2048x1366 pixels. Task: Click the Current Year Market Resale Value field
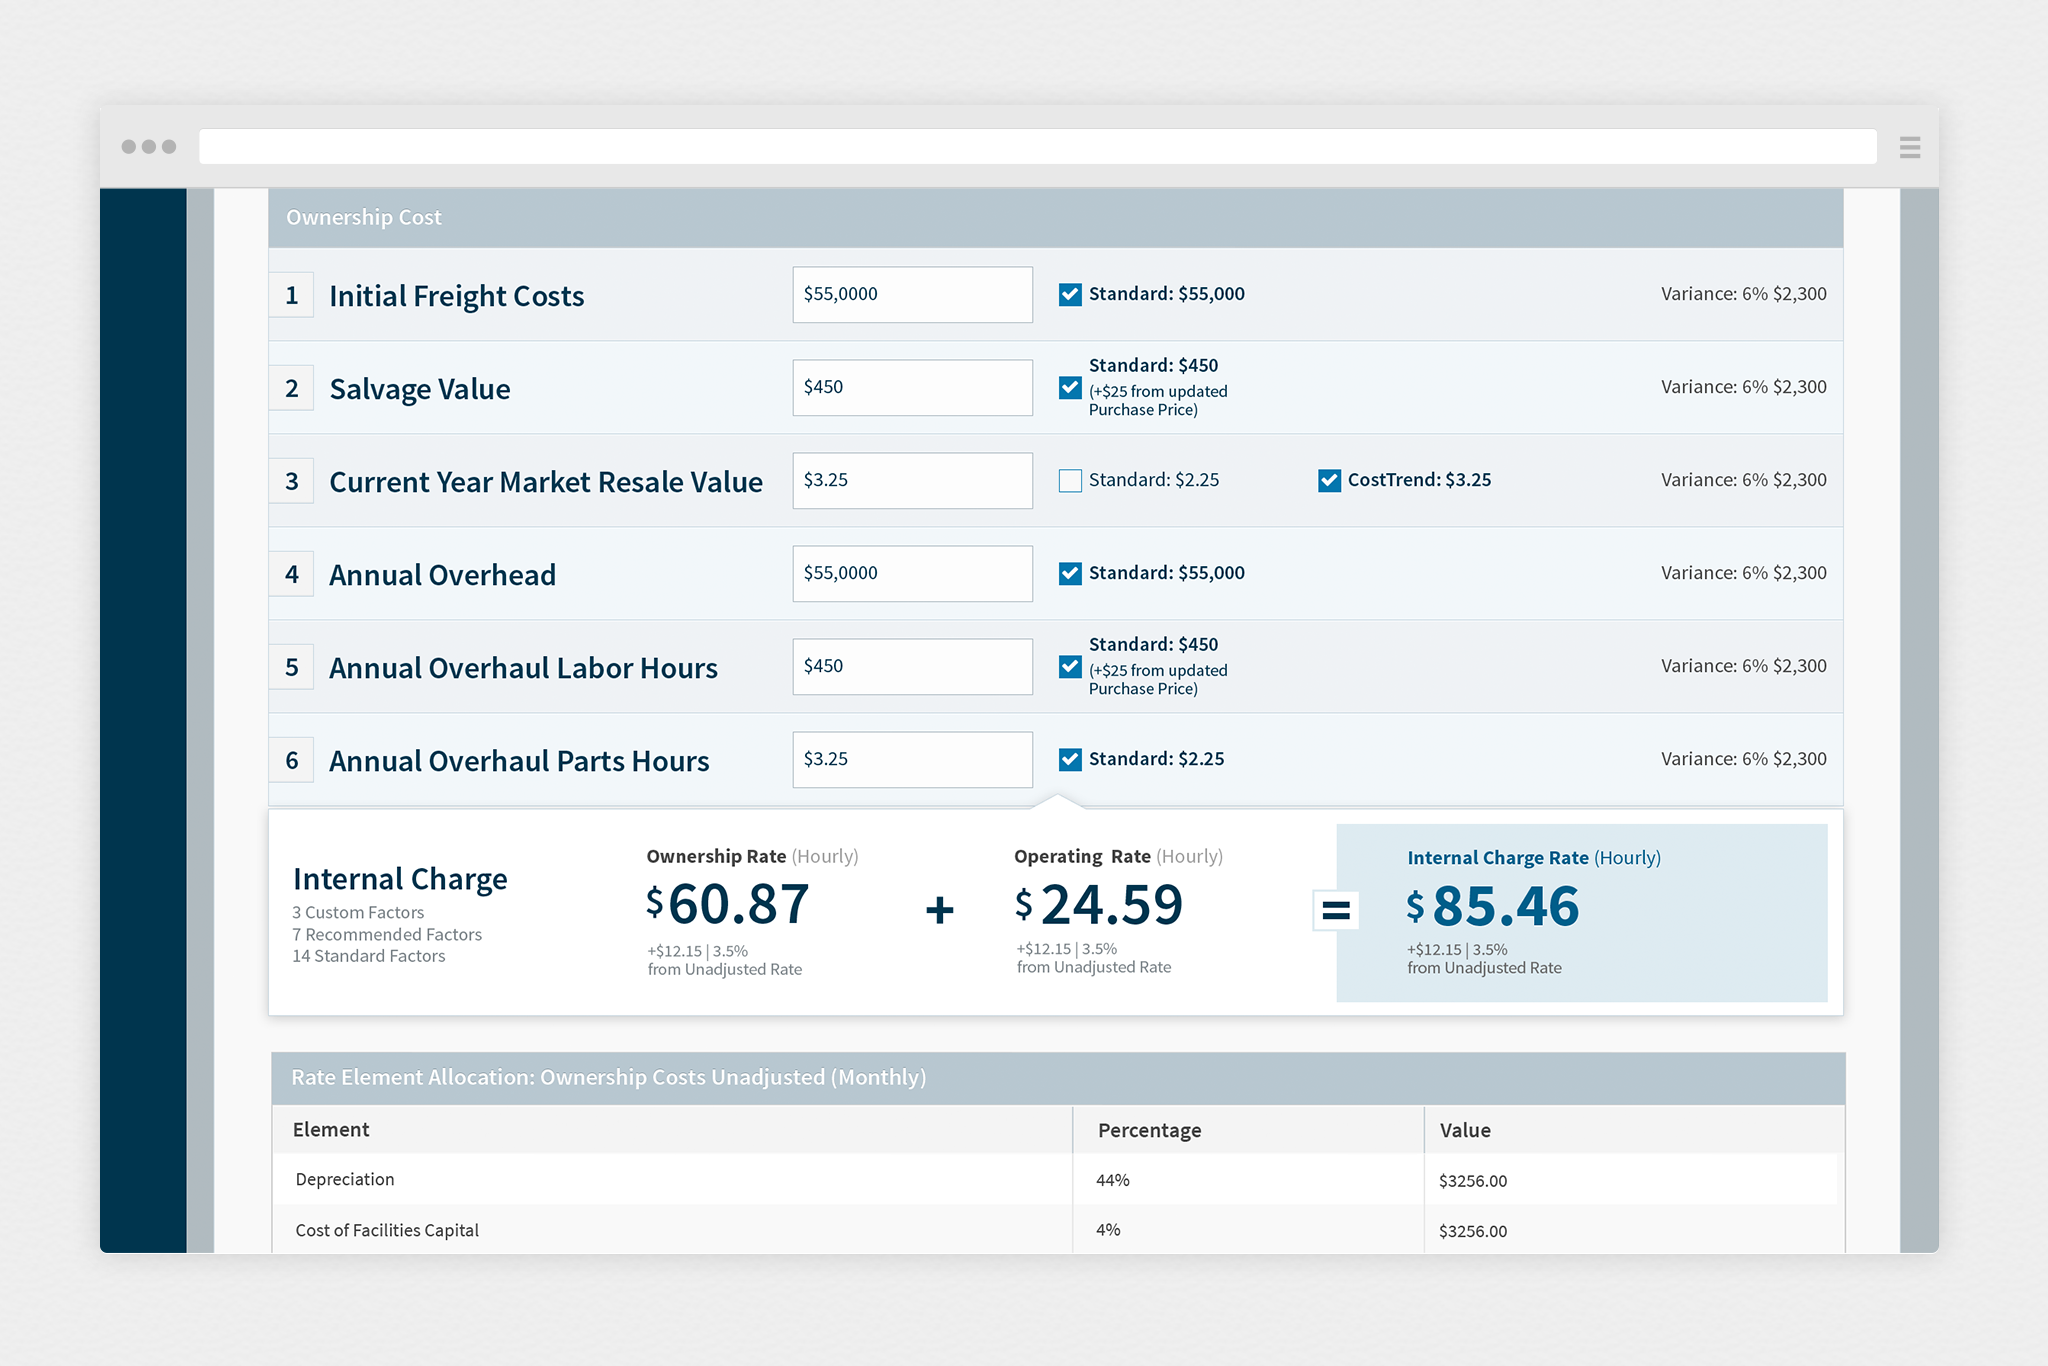point(912,480)
